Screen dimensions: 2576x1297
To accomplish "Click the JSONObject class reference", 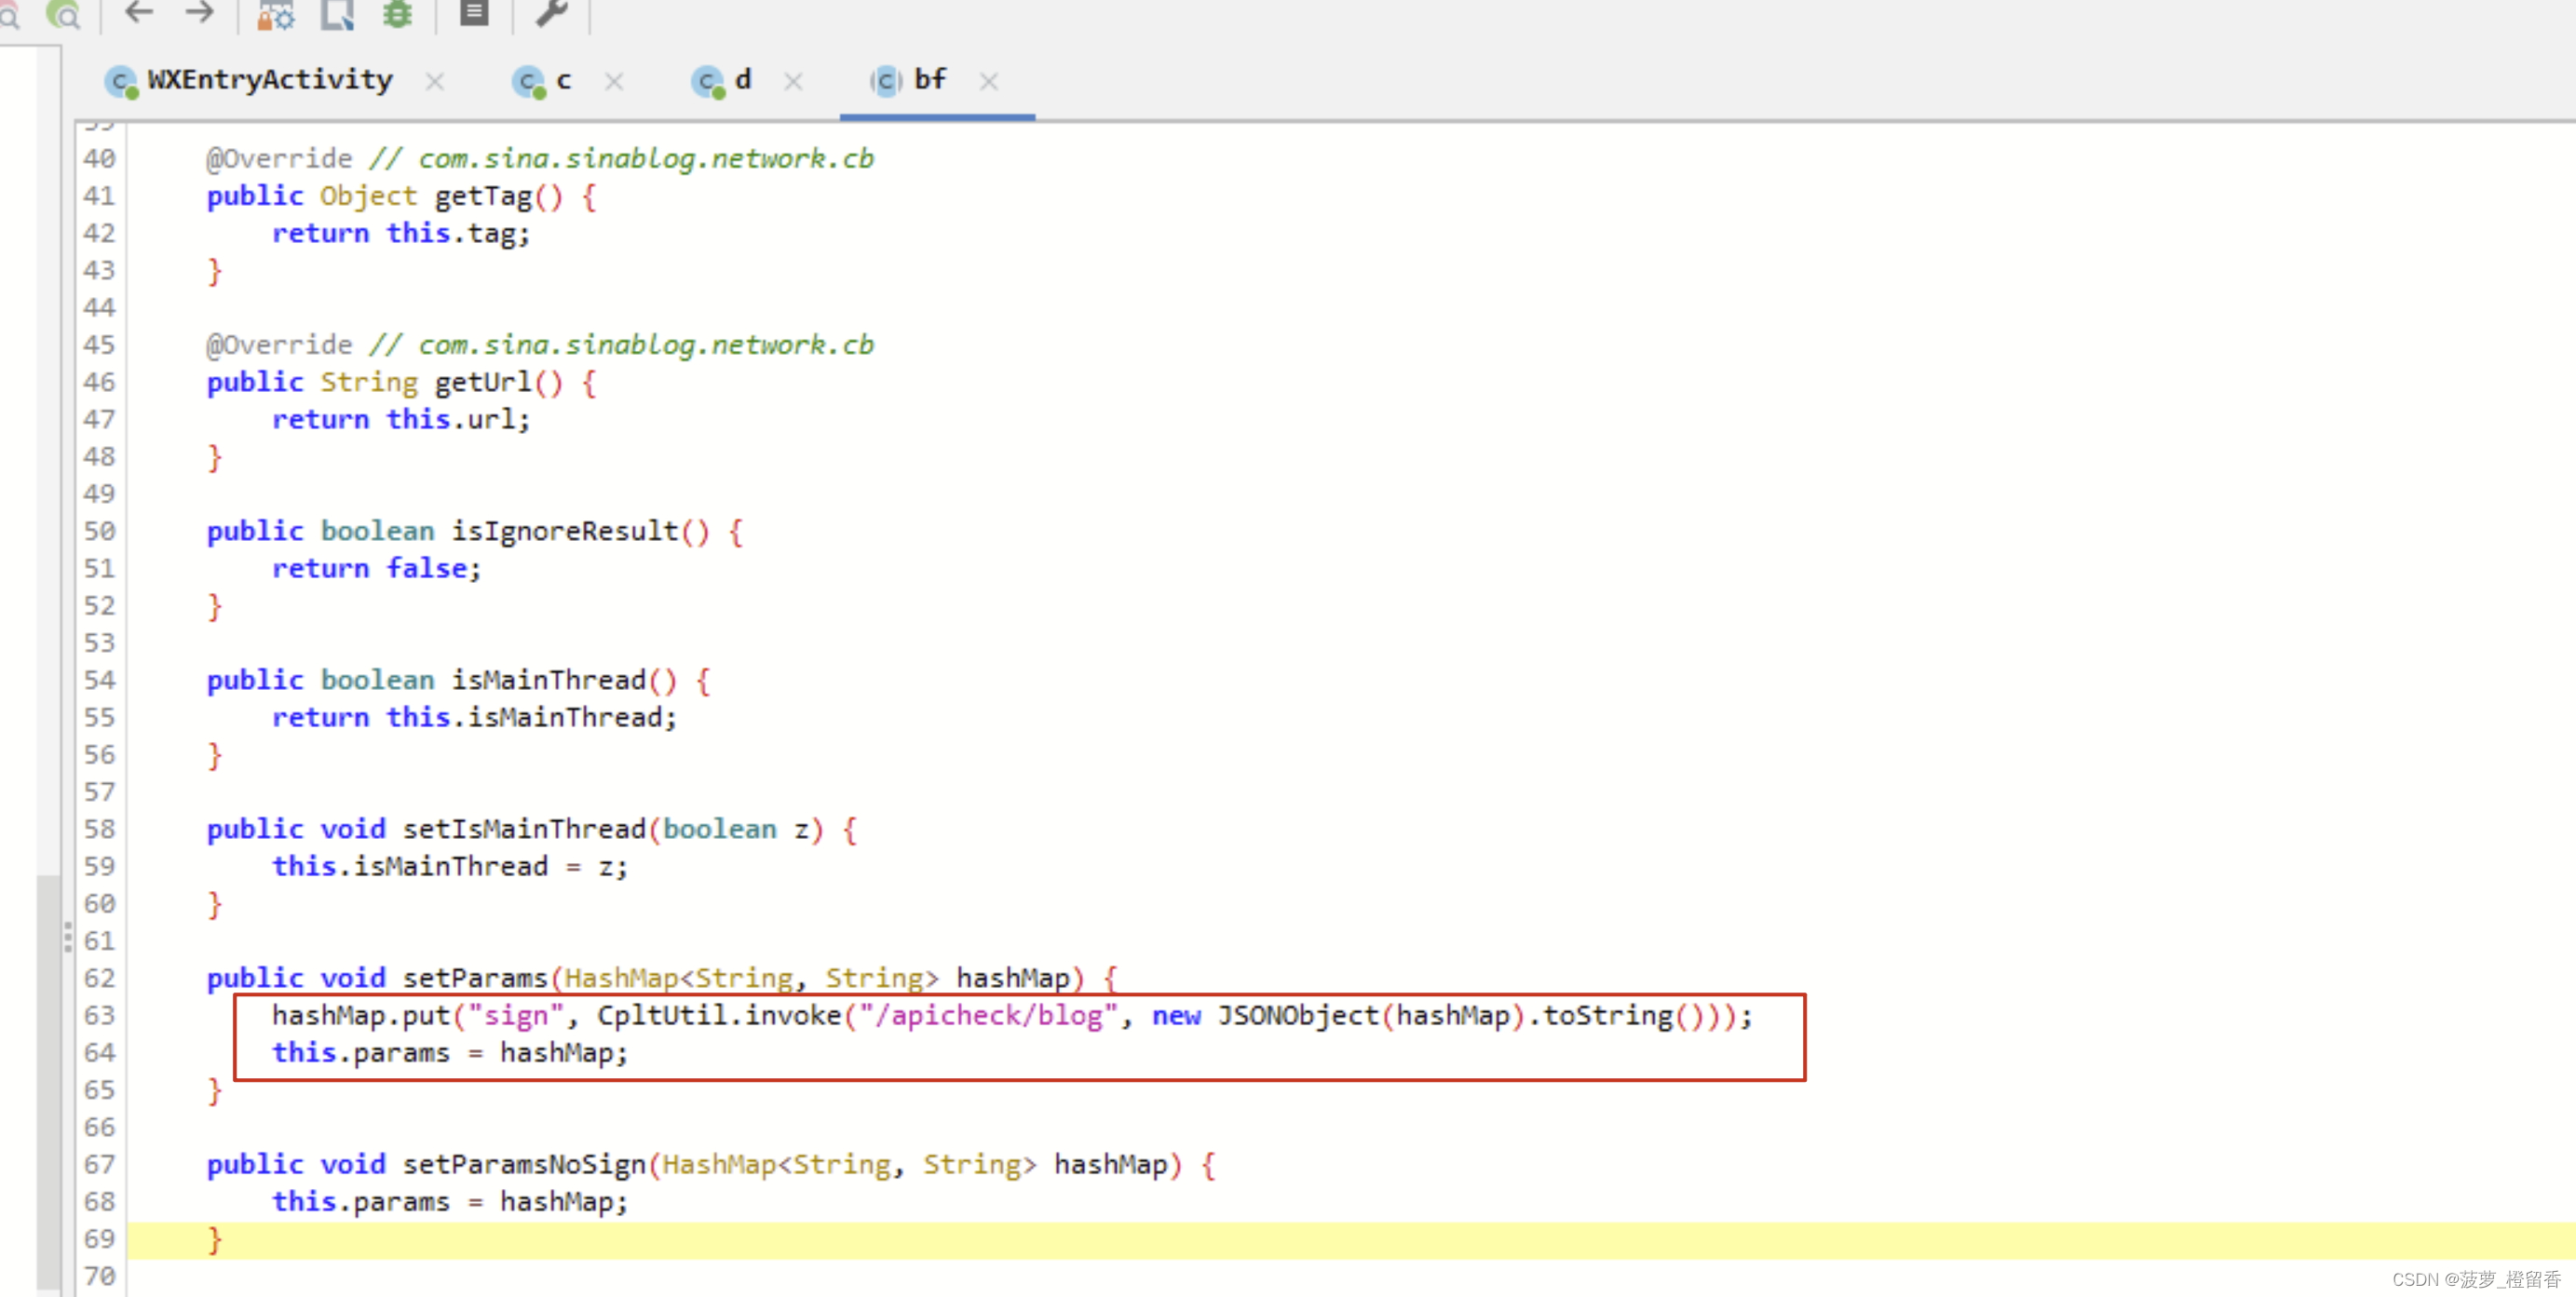I will point(1297,1015).
